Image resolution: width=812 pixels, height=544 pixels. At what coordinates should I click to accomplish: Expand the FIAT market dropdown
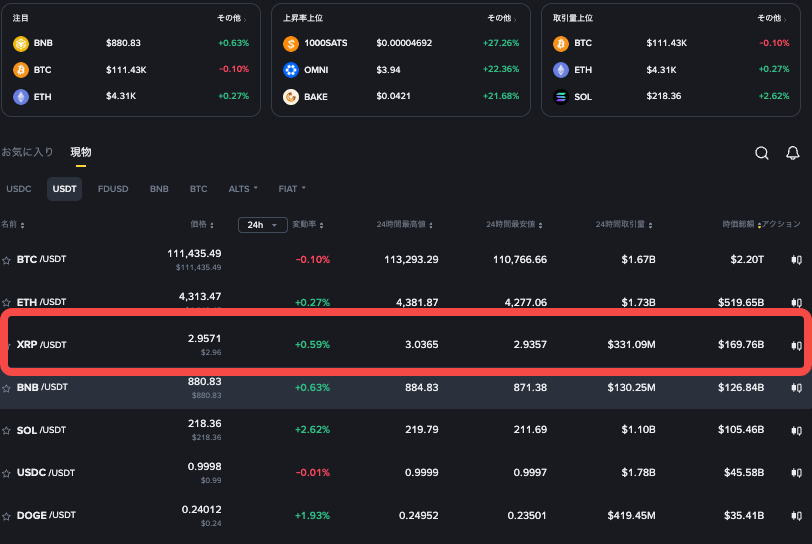pyautogui.click(x=292, y=188)
